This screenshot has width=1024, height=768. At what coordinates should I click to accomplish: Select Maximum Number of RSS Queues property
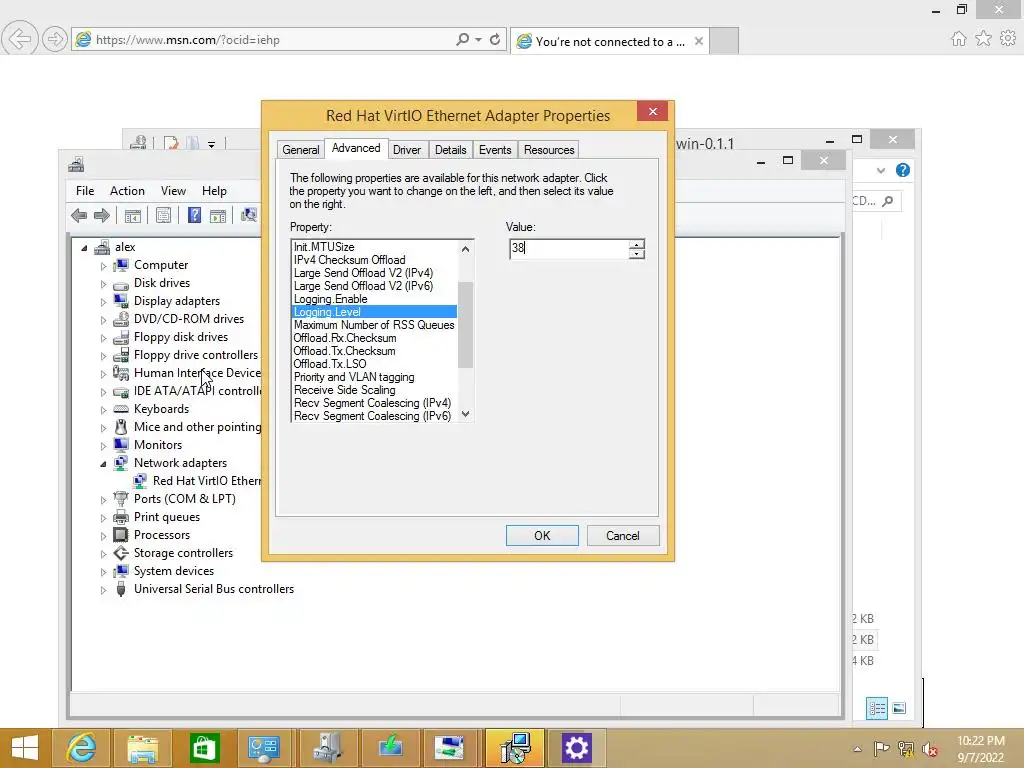click(x=374, y=325)
